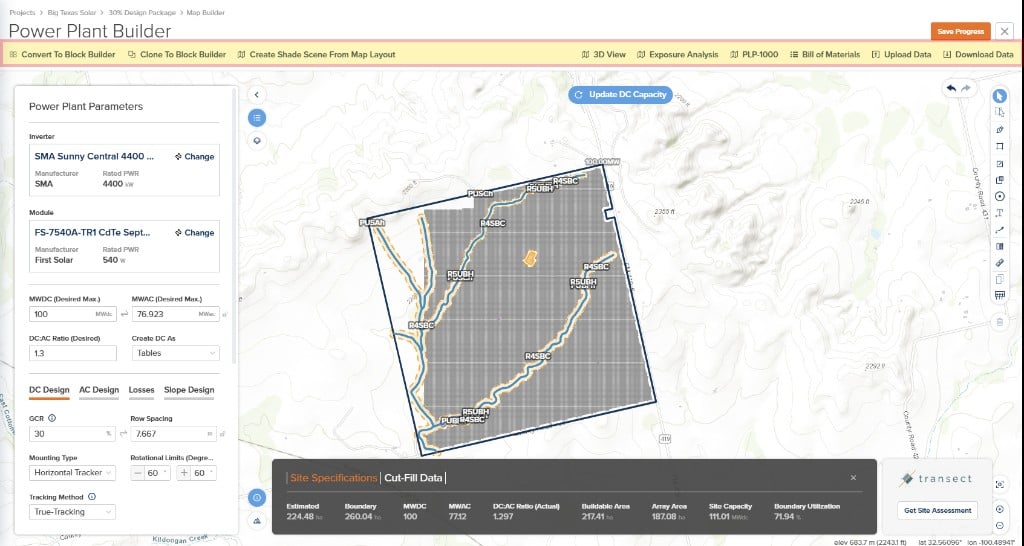Click Upload Data

(x=901, y=55)
